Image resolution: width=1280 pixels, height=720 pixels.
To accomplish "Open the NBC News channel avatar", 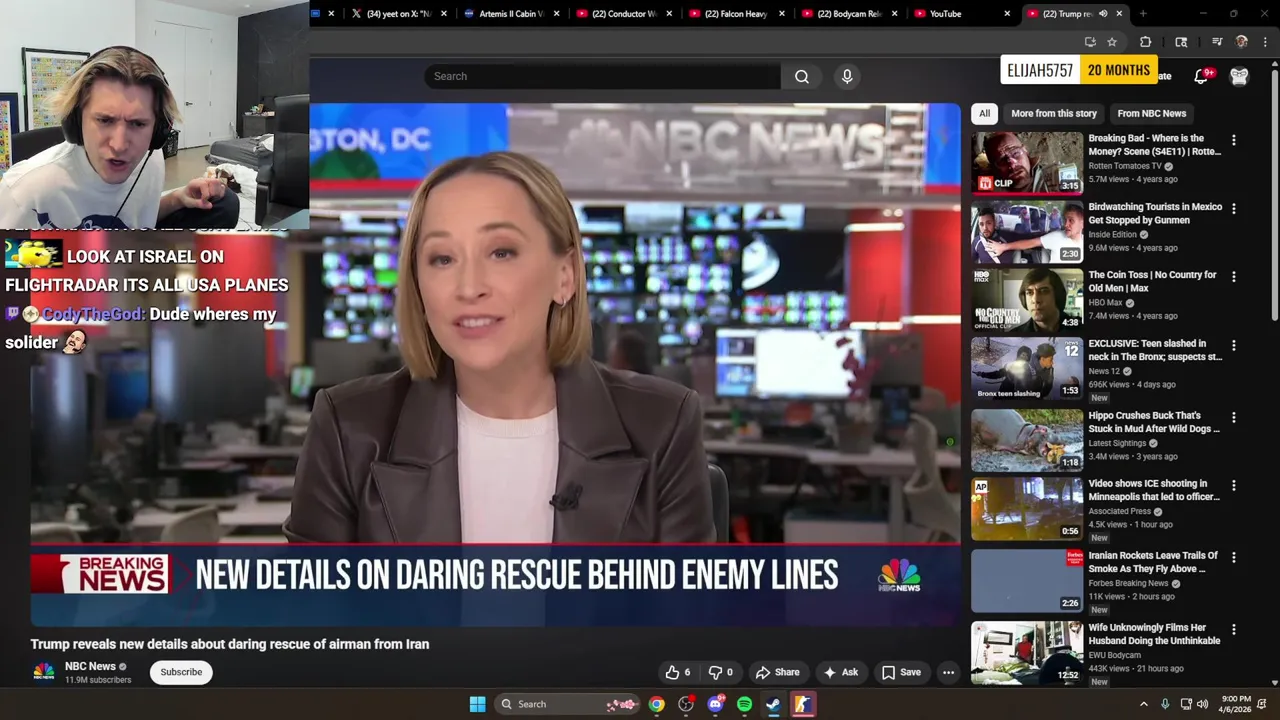I will click(44, 672).
